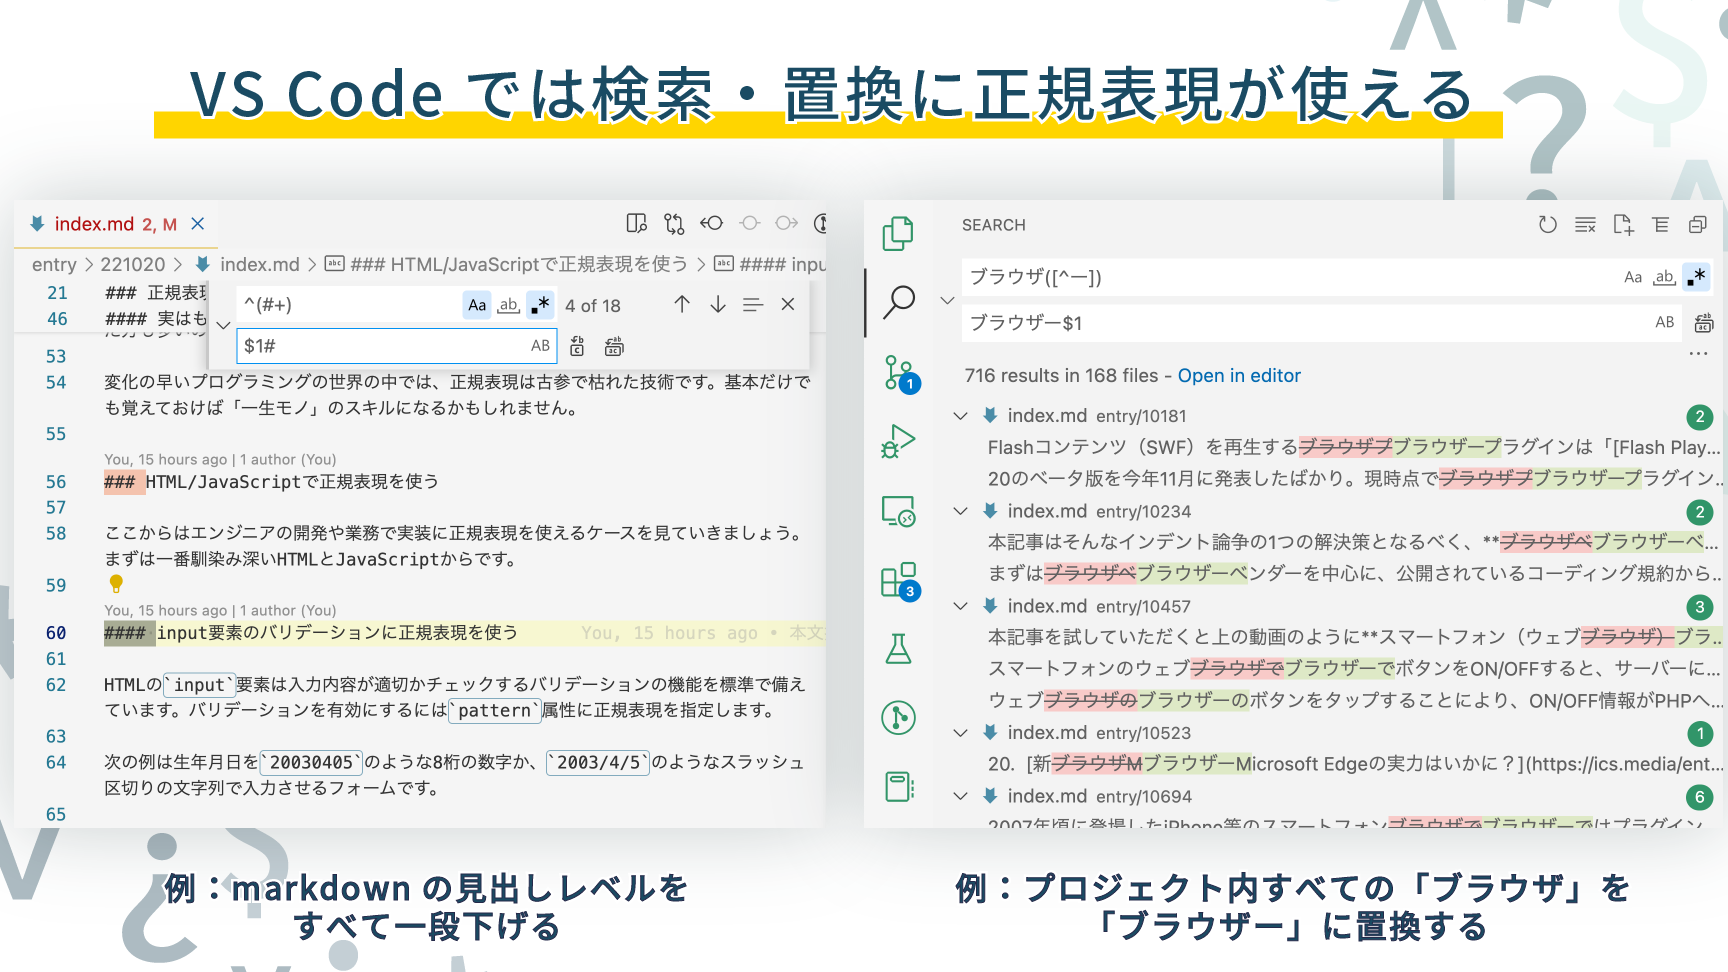Open the Run and Debug view
1728x972 pixels.
[x=898, y=440]
